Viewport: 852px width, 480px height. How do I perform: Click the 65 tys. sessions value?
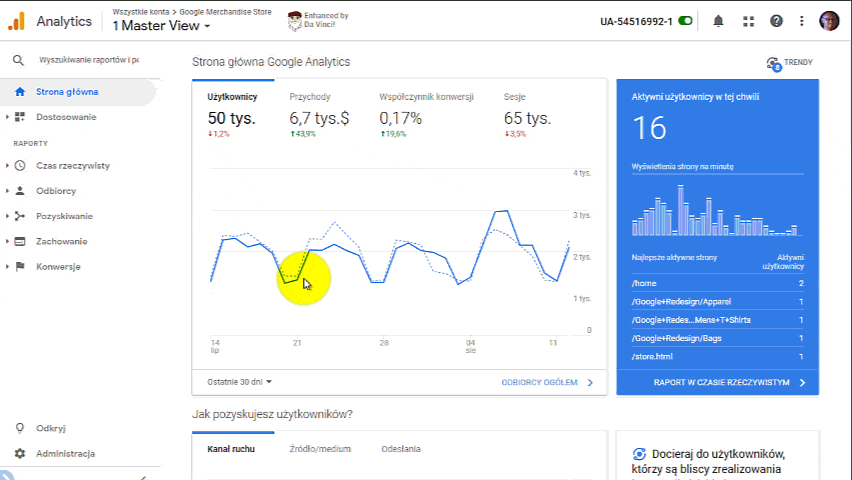coord(527,118)
